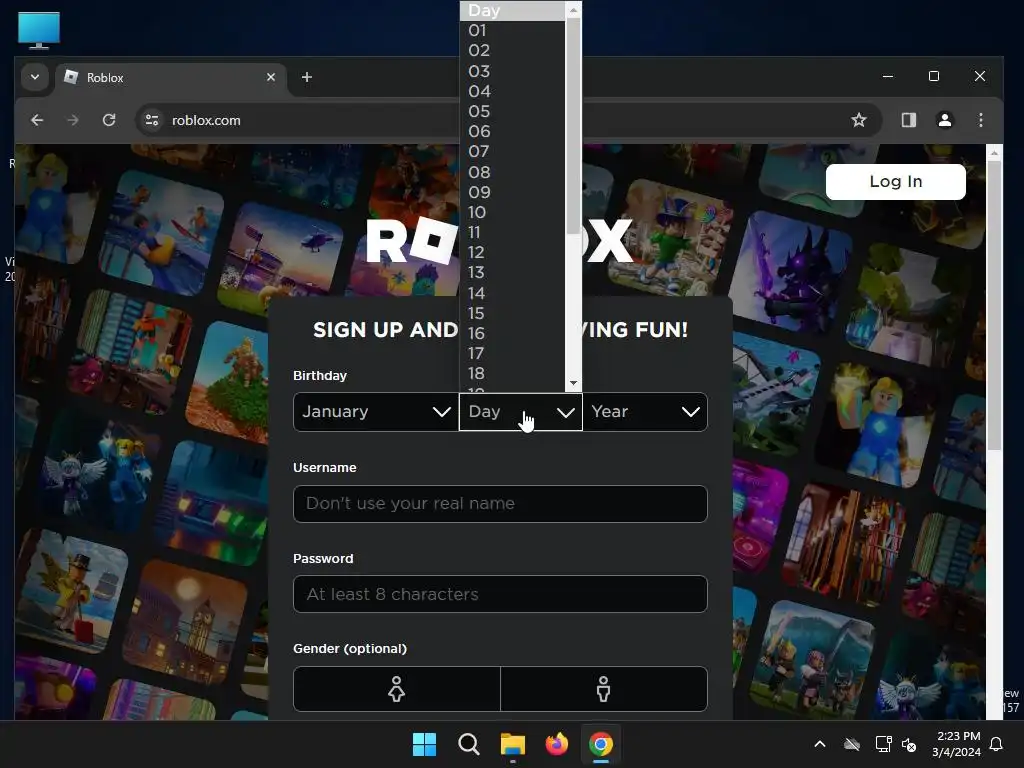Pick day 16 in the list
The width and height of the screenshot is (1024, 768).
coord(512,333)
